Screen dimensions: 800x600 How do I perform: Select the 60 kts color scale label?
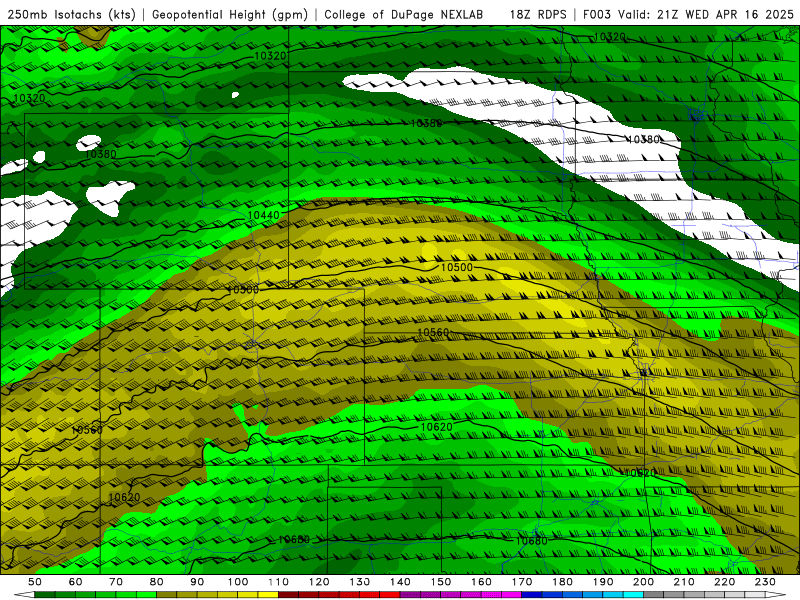tap(76, 582)
